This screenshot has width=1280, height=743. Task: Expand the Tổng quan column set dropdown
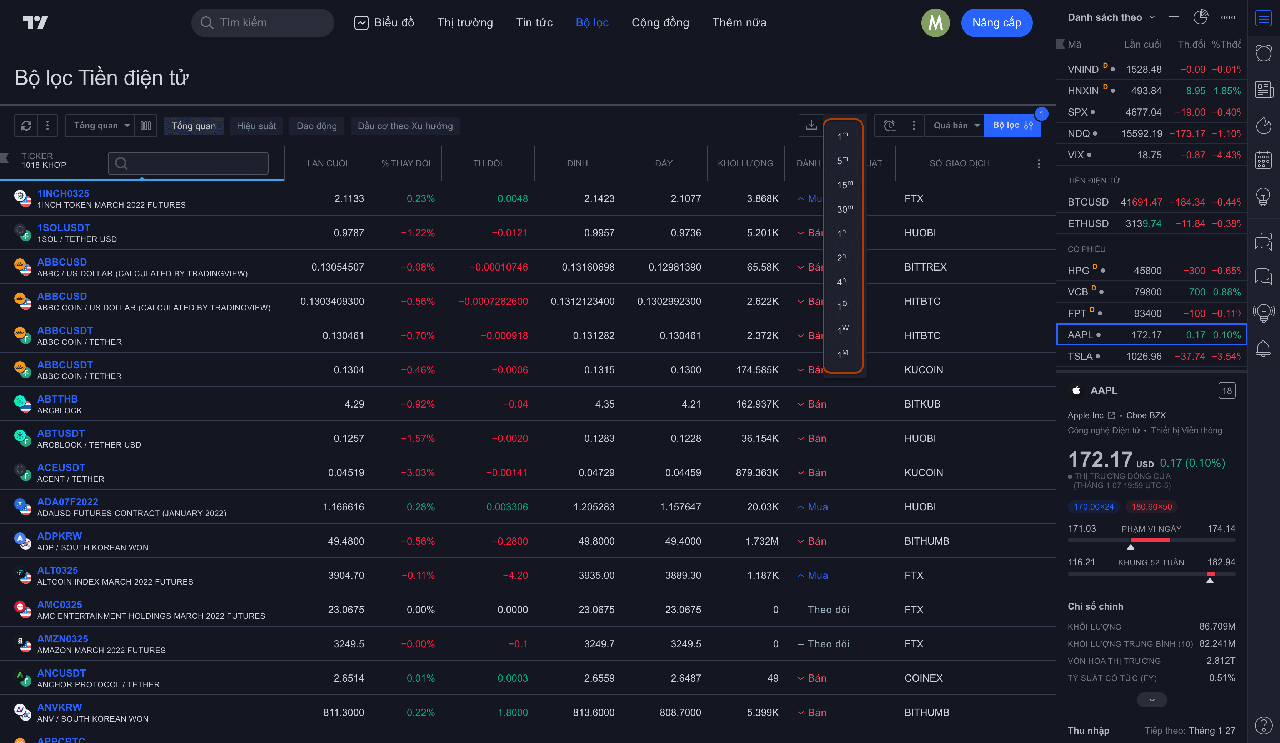pos(101,126)
